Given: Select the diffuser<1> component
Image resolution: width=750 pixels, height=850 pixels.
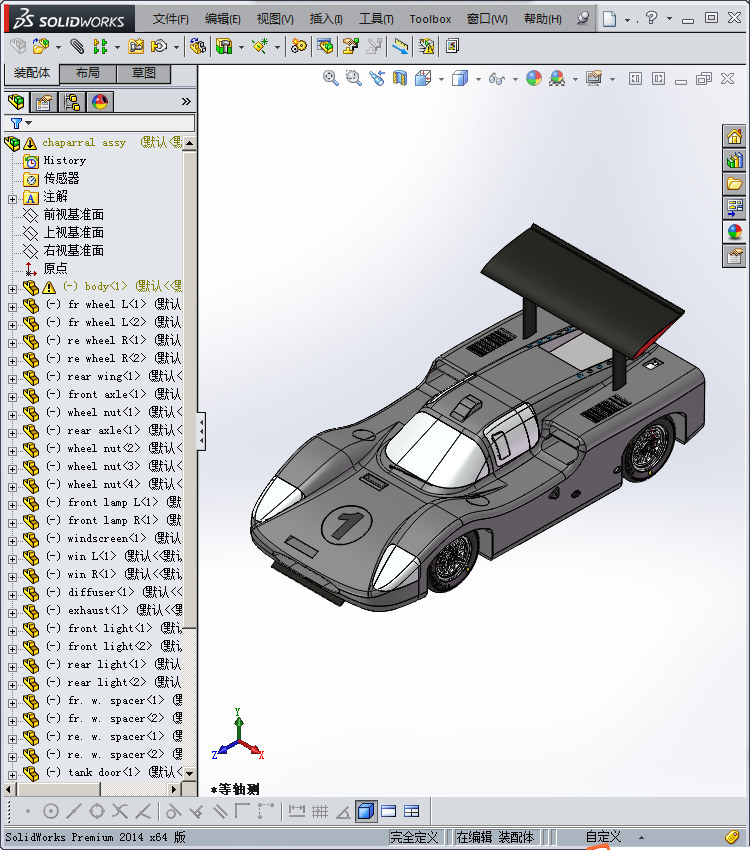Looking at the screenshot, I should (101, 592).
